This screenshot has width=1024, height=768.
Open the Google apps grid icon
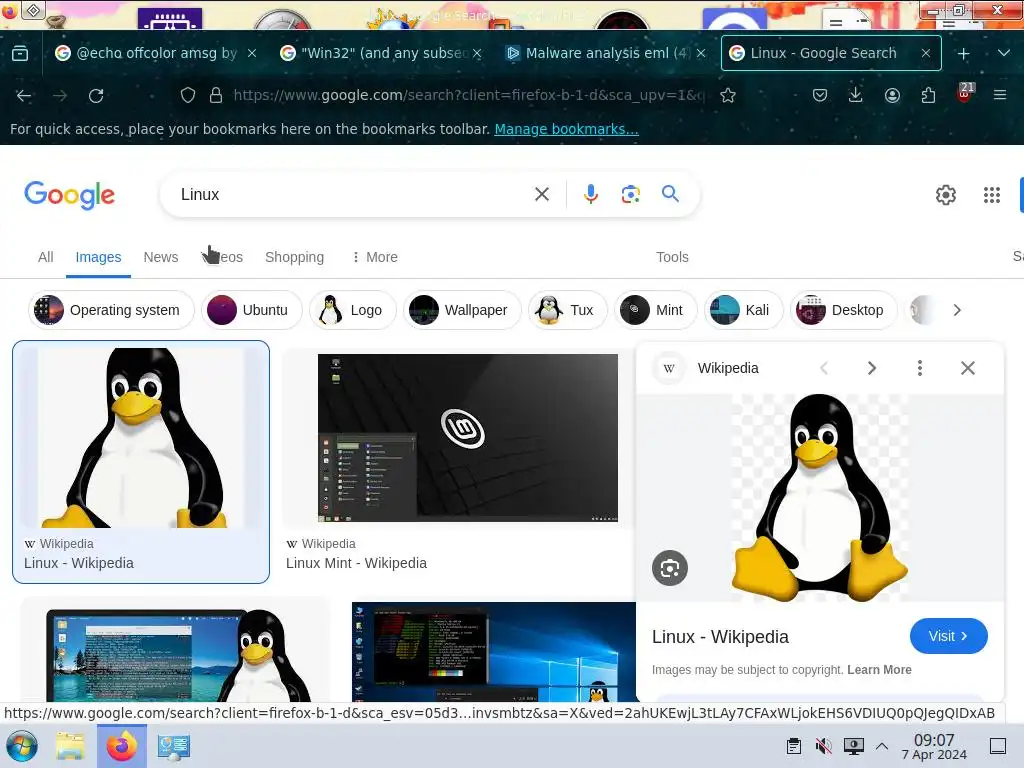(x=991, y=195)
